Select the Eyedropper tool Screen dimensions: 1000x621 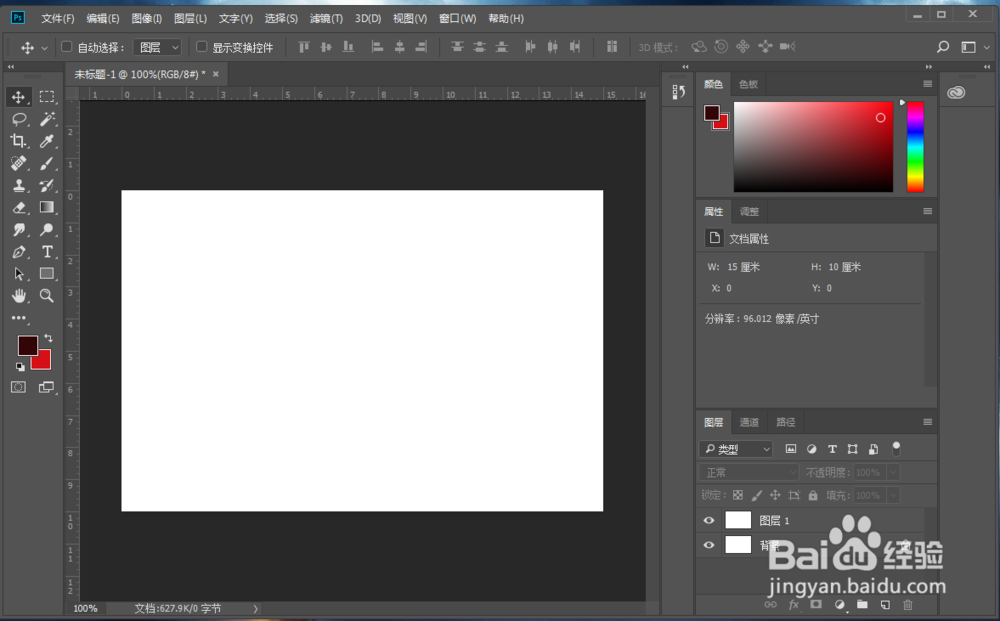coord(47,141)
